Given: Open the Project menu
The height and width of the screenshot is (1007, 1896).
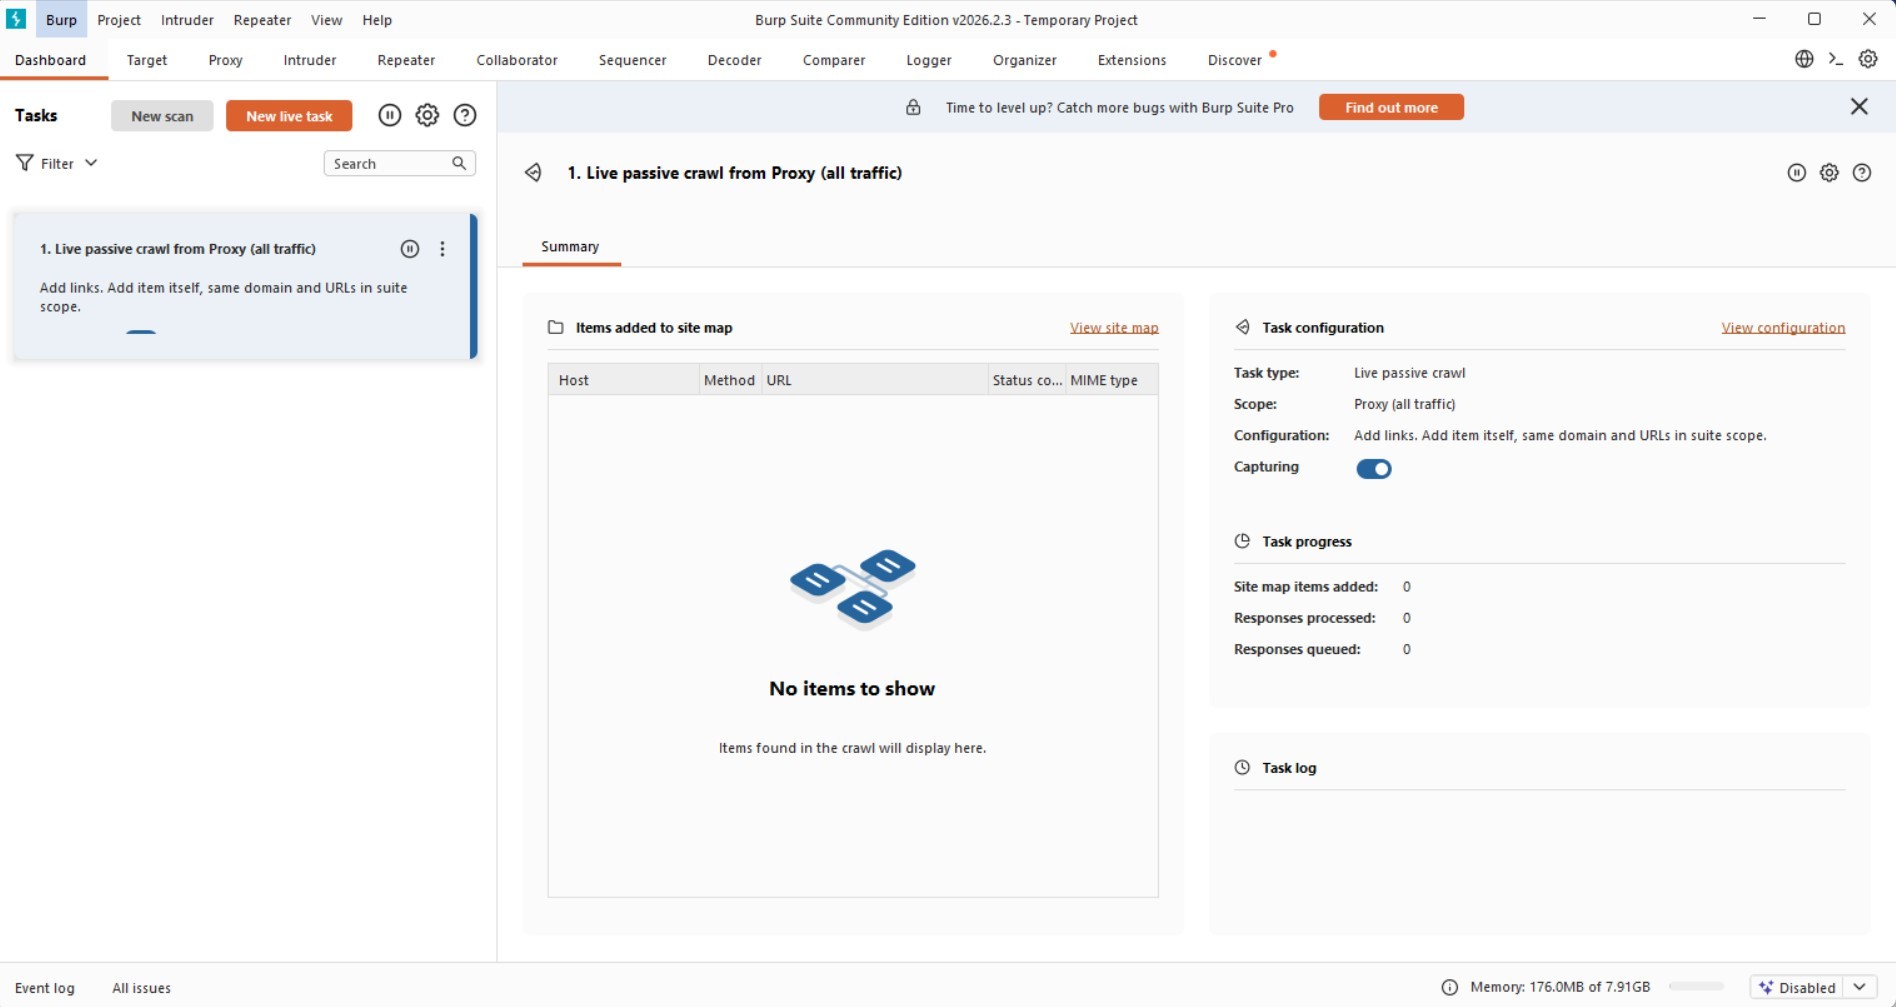Looking at the screenshot, I should tap(119, 20).
